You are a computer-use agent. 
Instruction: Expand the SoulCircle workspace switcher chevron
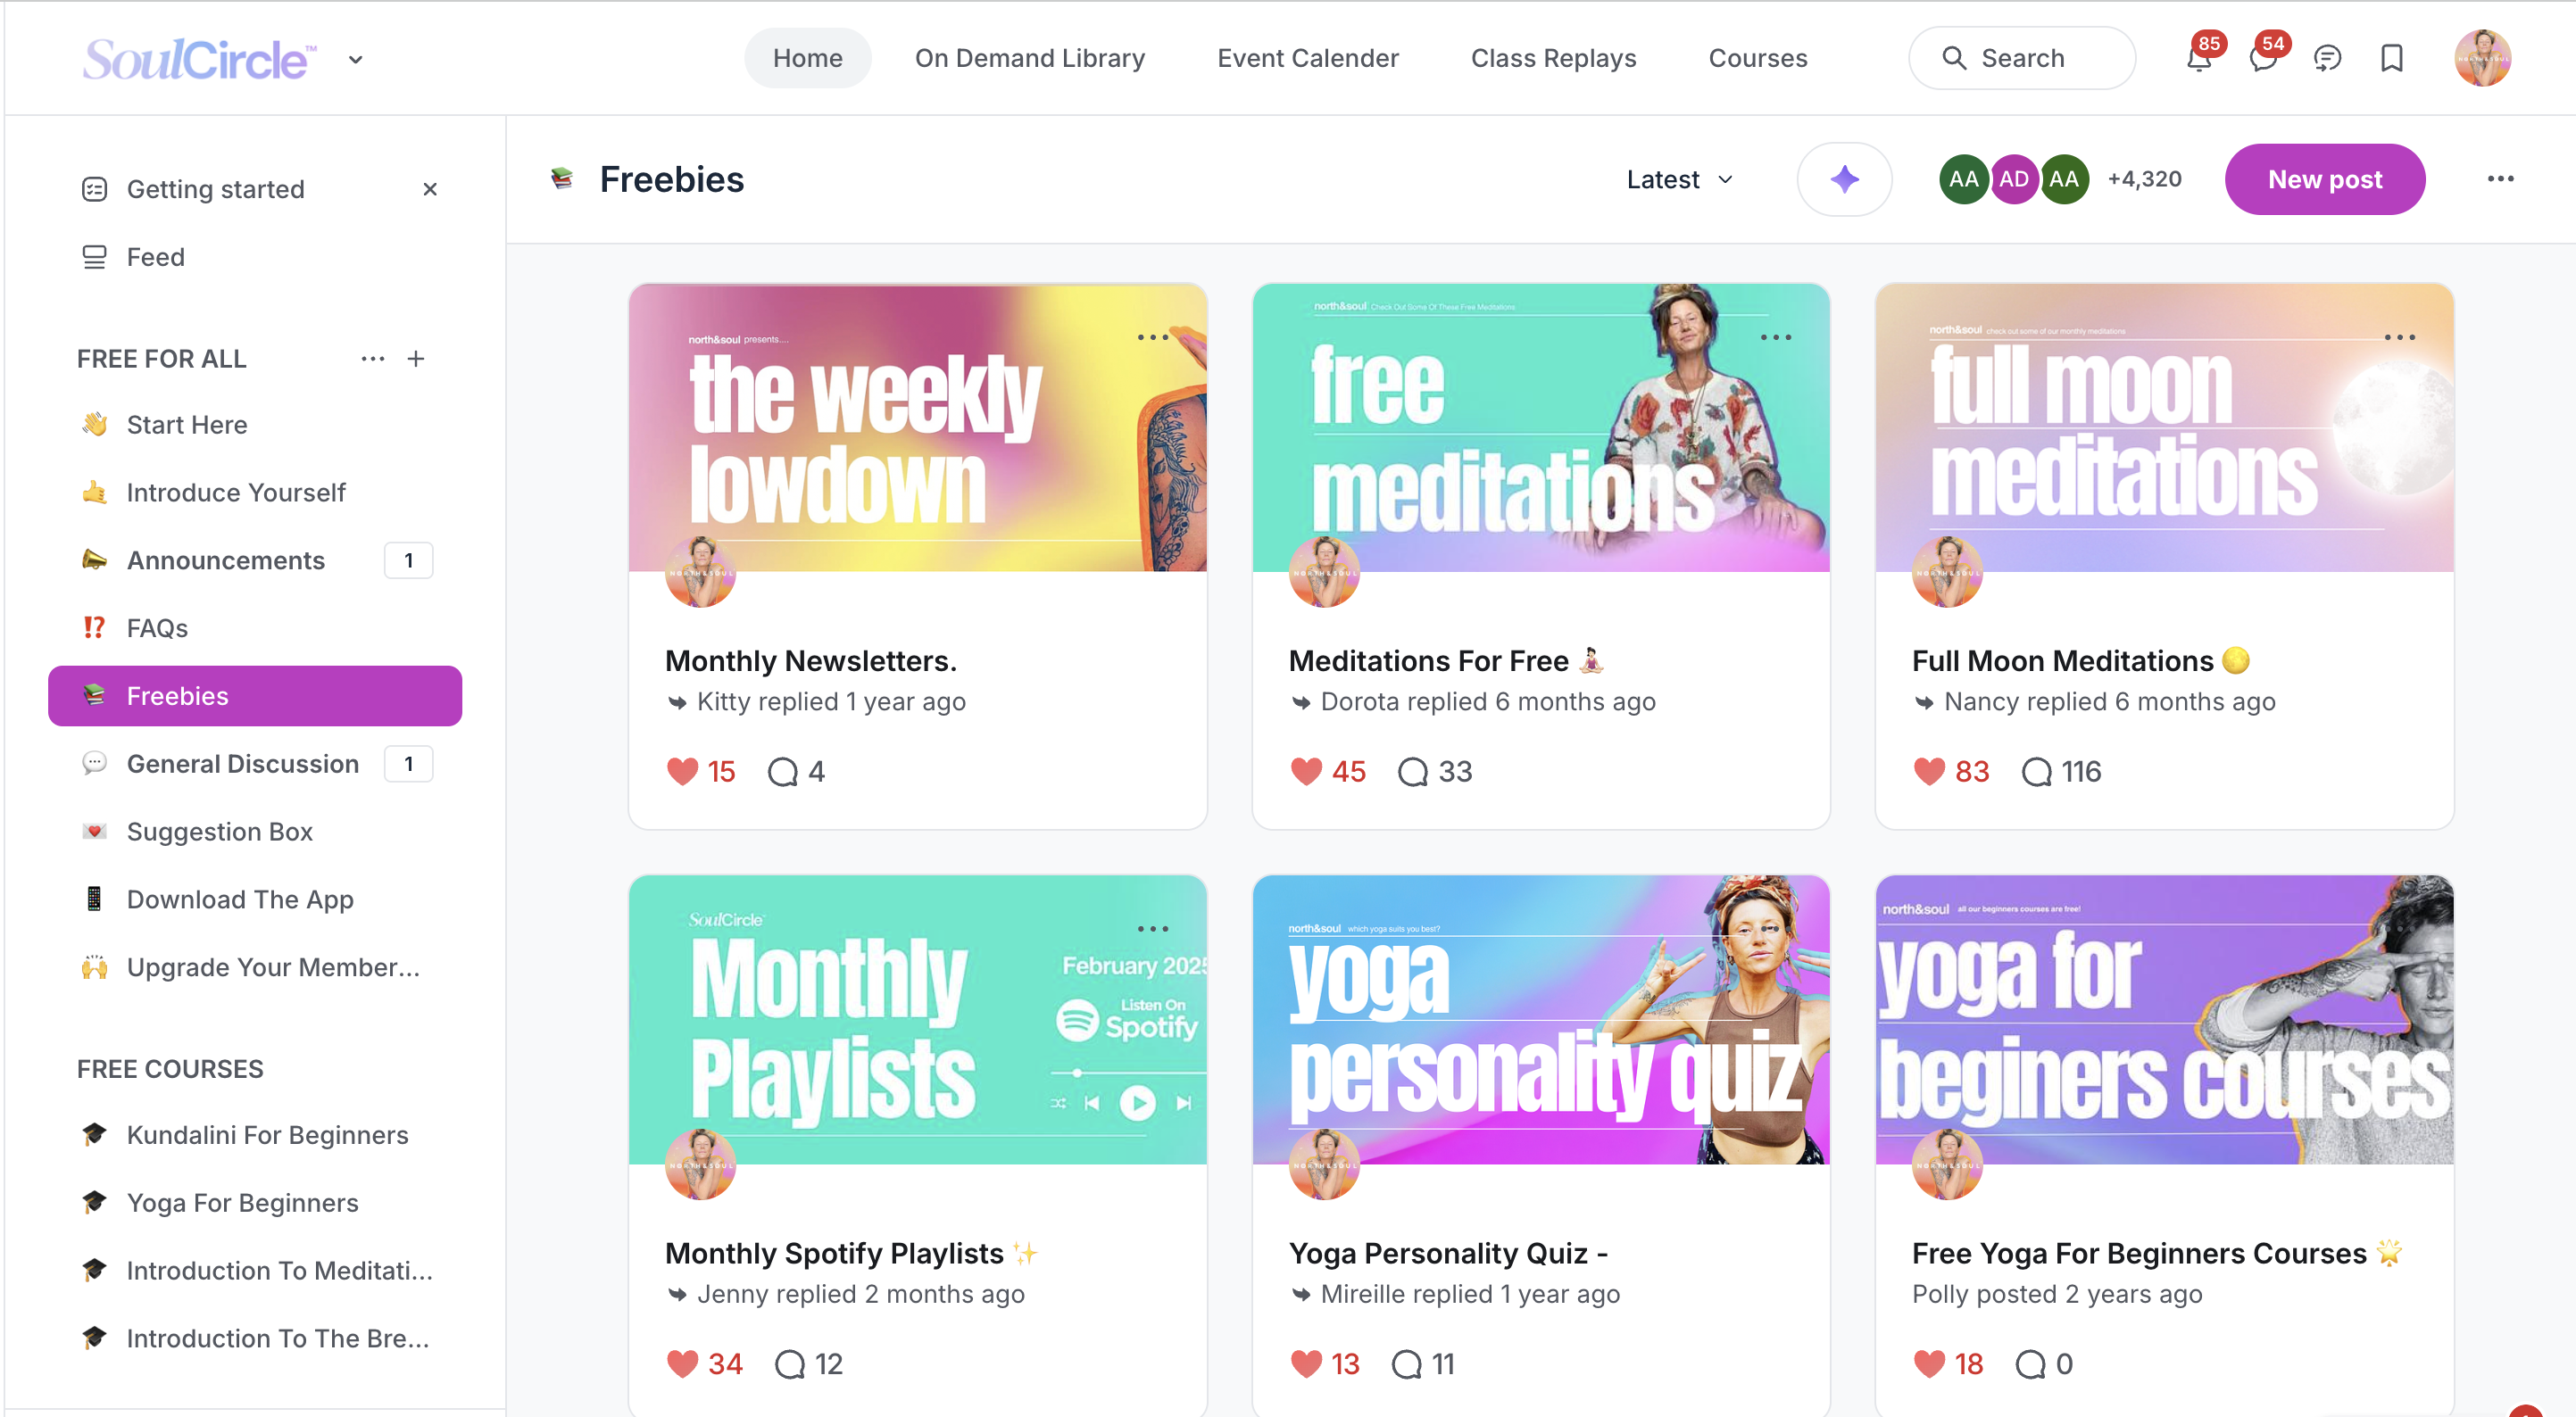[355, 60]
